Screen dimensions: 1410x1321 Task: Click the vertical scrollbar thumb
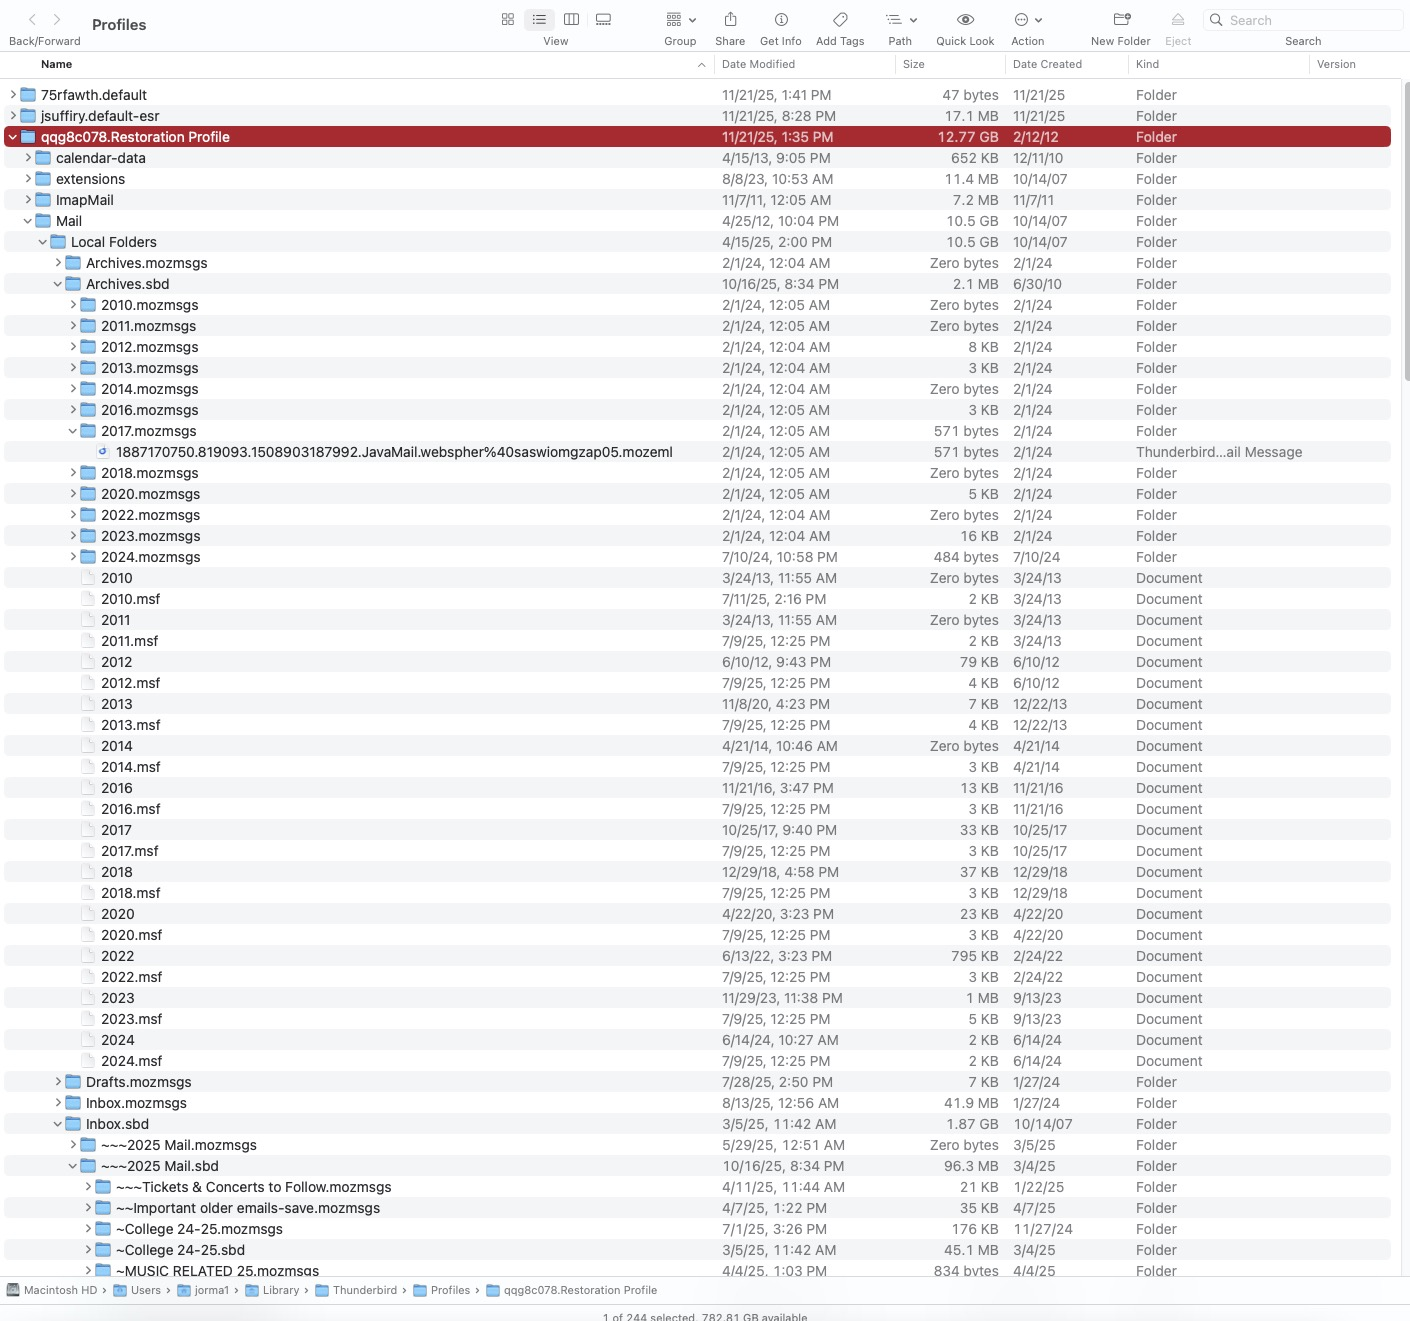click(x=1406, y=232)
